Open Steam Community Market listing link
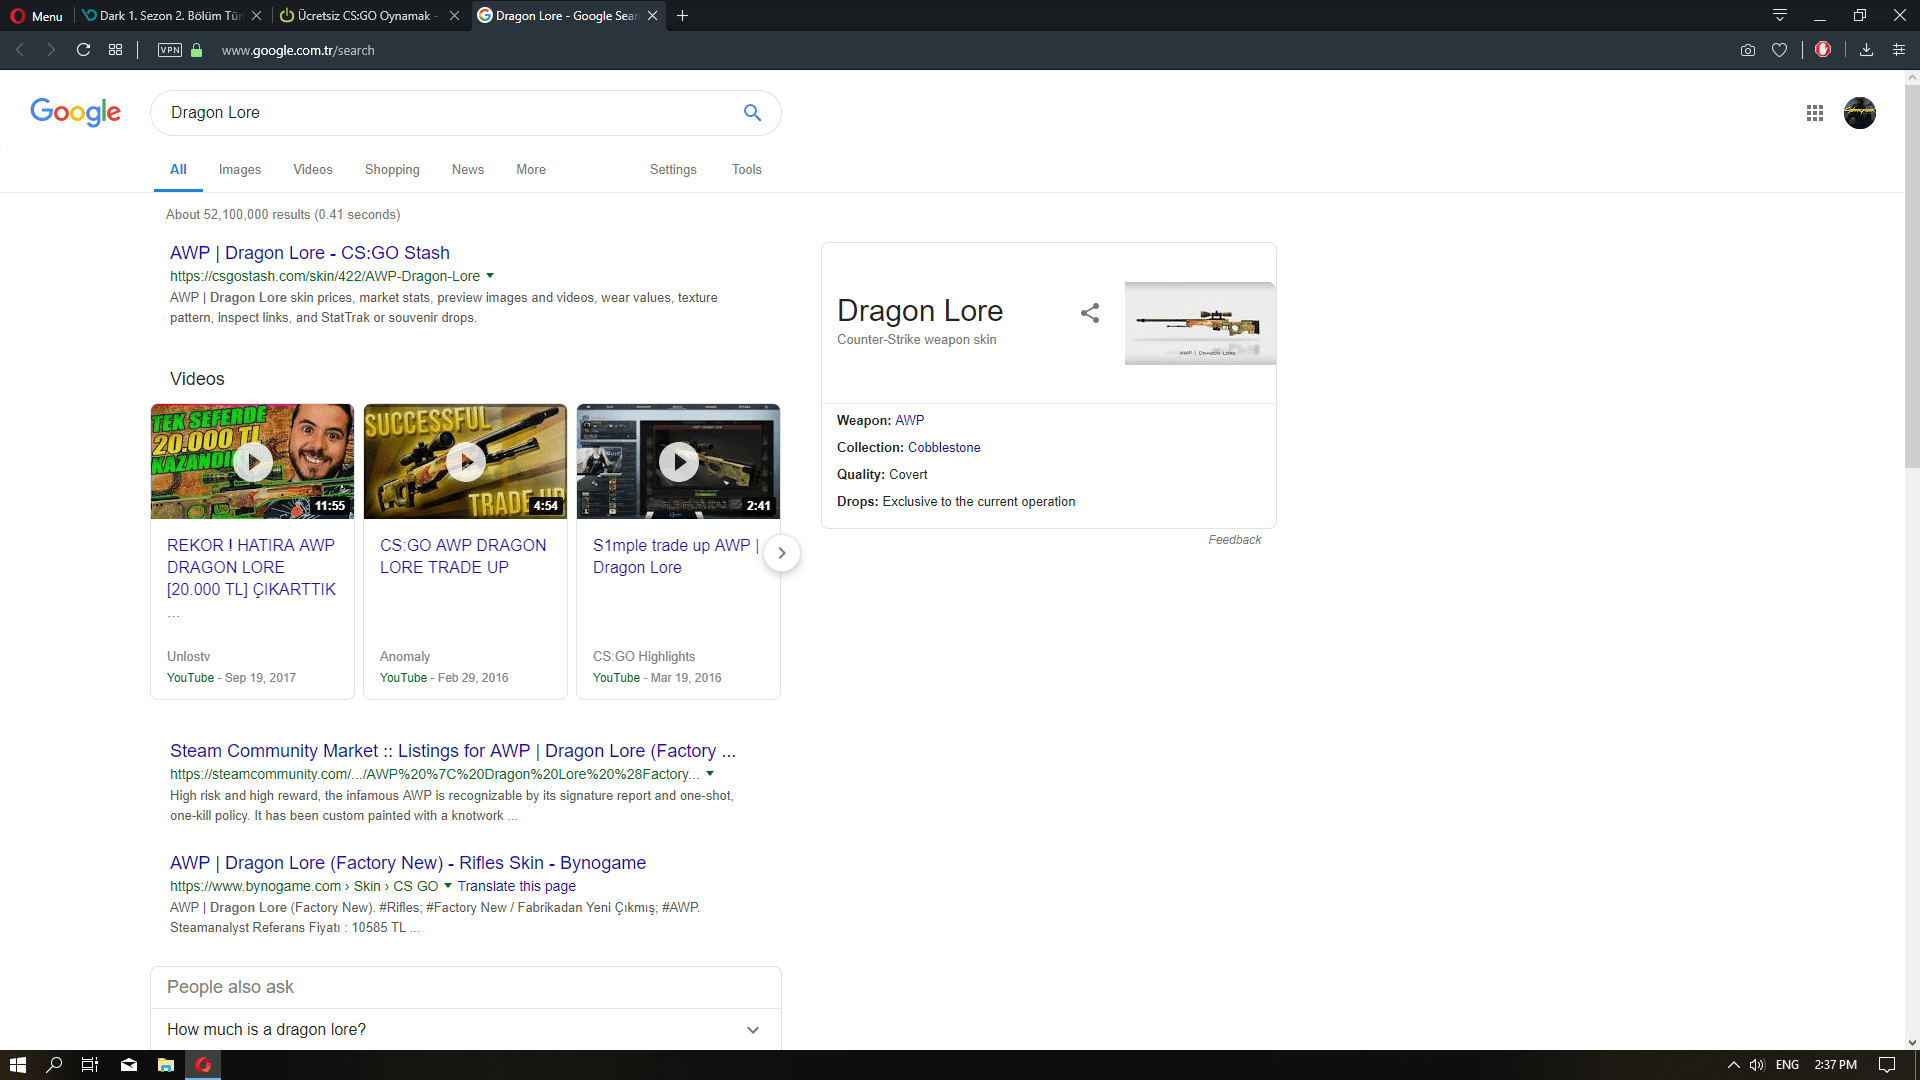The width and height of the screenshot is (1920, 1080). (x=452, y=751)
